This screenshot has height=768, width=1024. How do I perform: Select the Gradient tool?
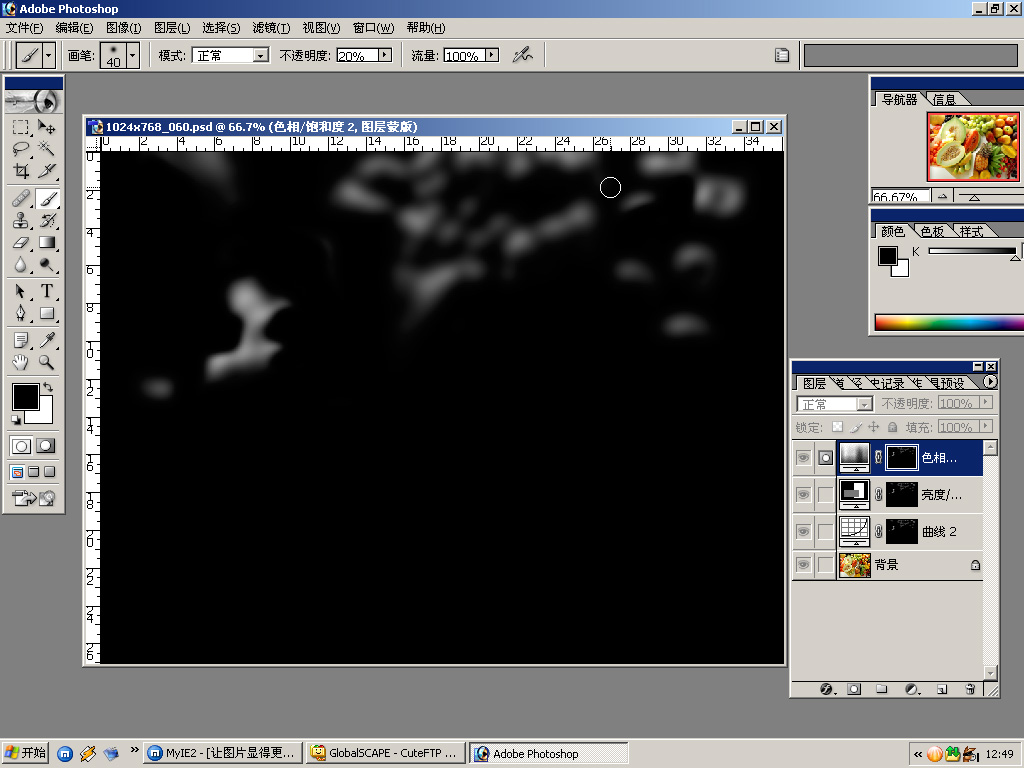point(46,242)
